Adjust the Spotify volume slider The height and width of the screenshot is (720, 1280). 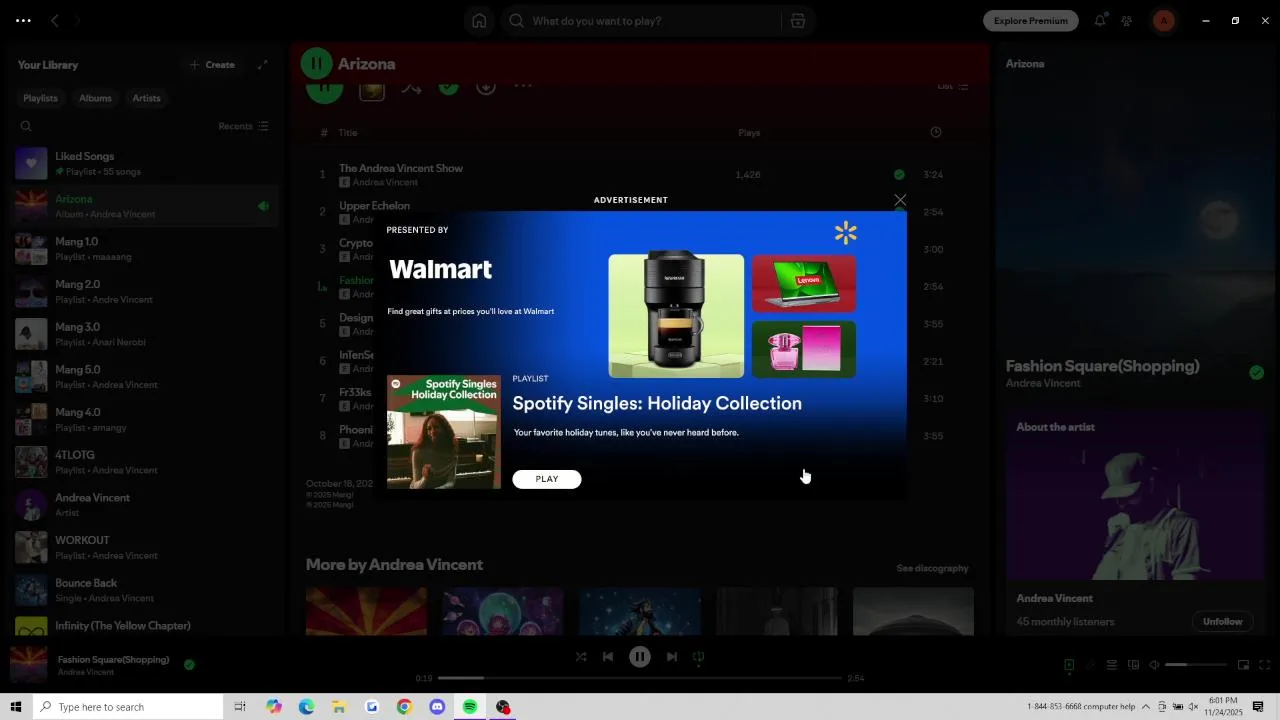[1196, 665]
